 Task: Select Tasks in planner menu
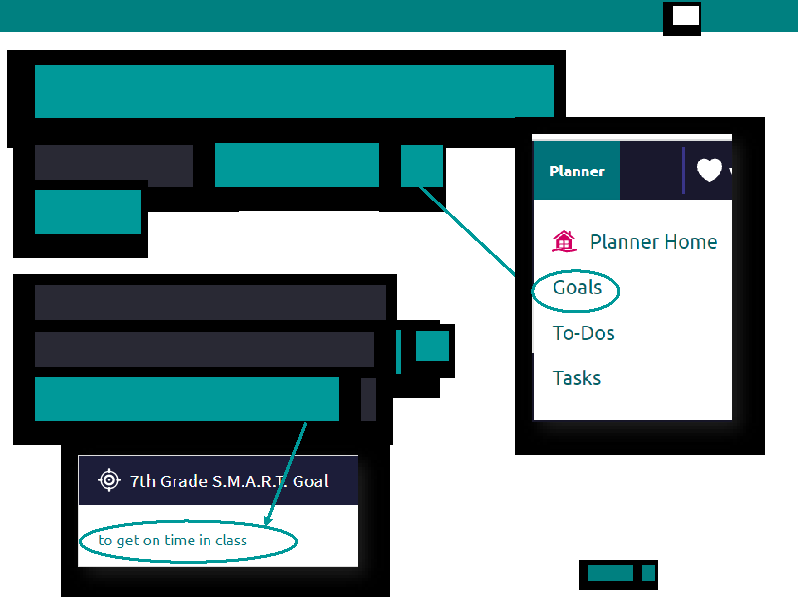(x=577, y=378)
